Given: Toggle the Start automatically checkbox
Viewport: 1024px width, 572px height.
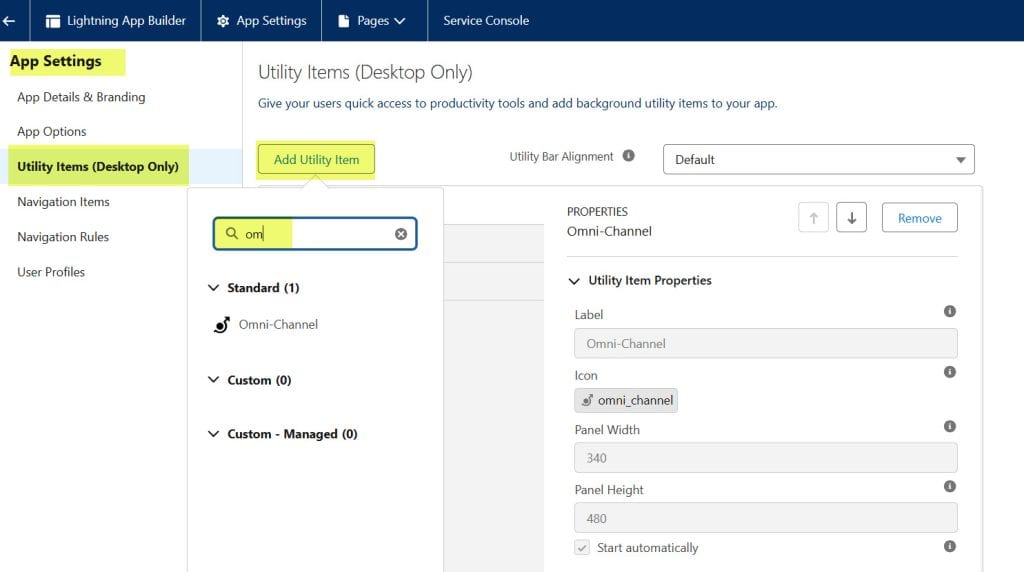Looking at the screenshot, I should [582, 547].
